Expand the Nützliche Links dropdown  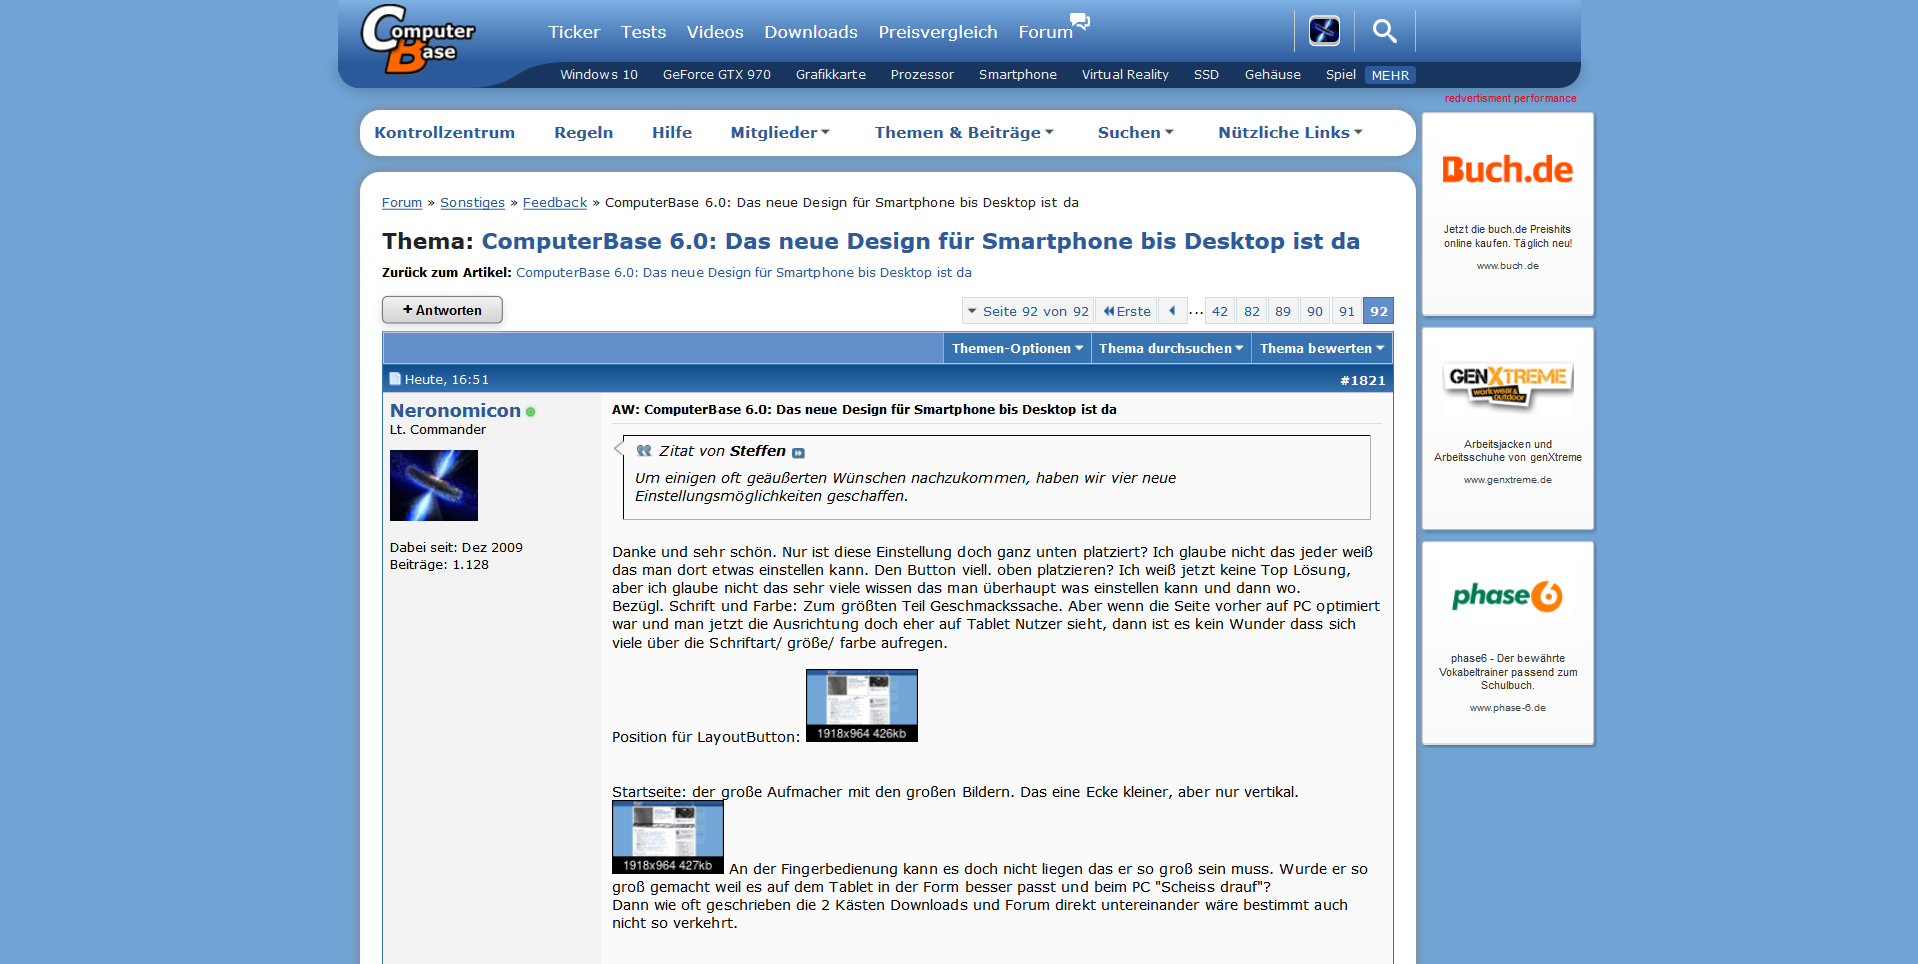point(1290,132)
